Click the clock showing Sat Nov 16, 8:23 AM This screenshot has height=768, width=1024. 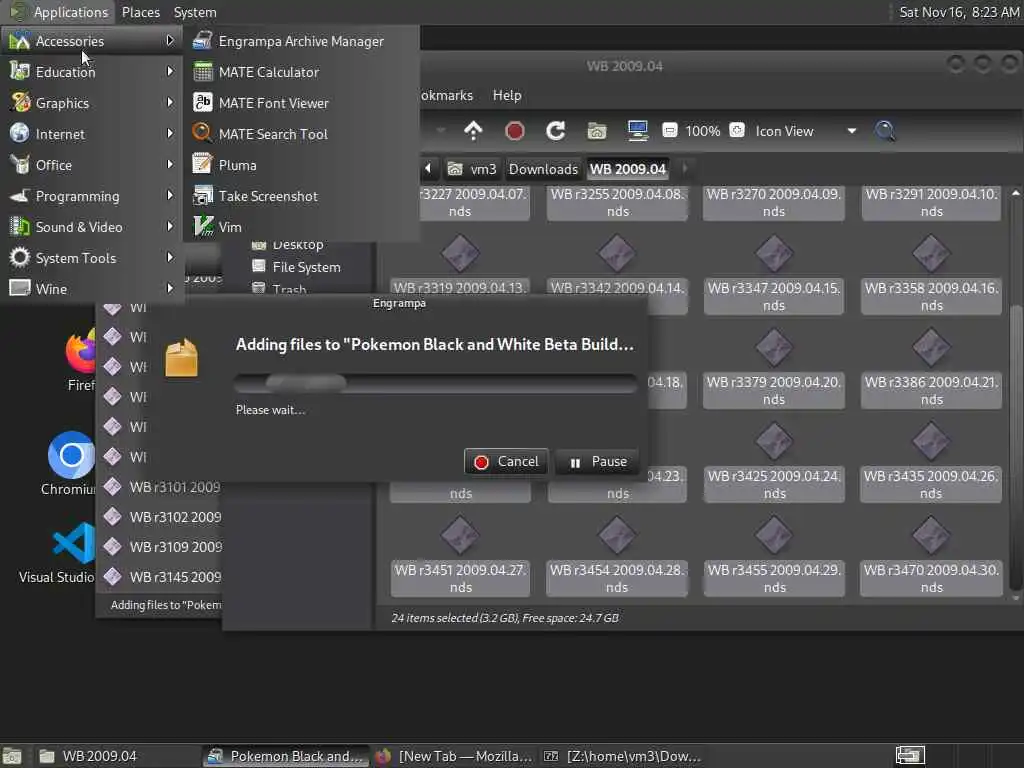(959, 12)
